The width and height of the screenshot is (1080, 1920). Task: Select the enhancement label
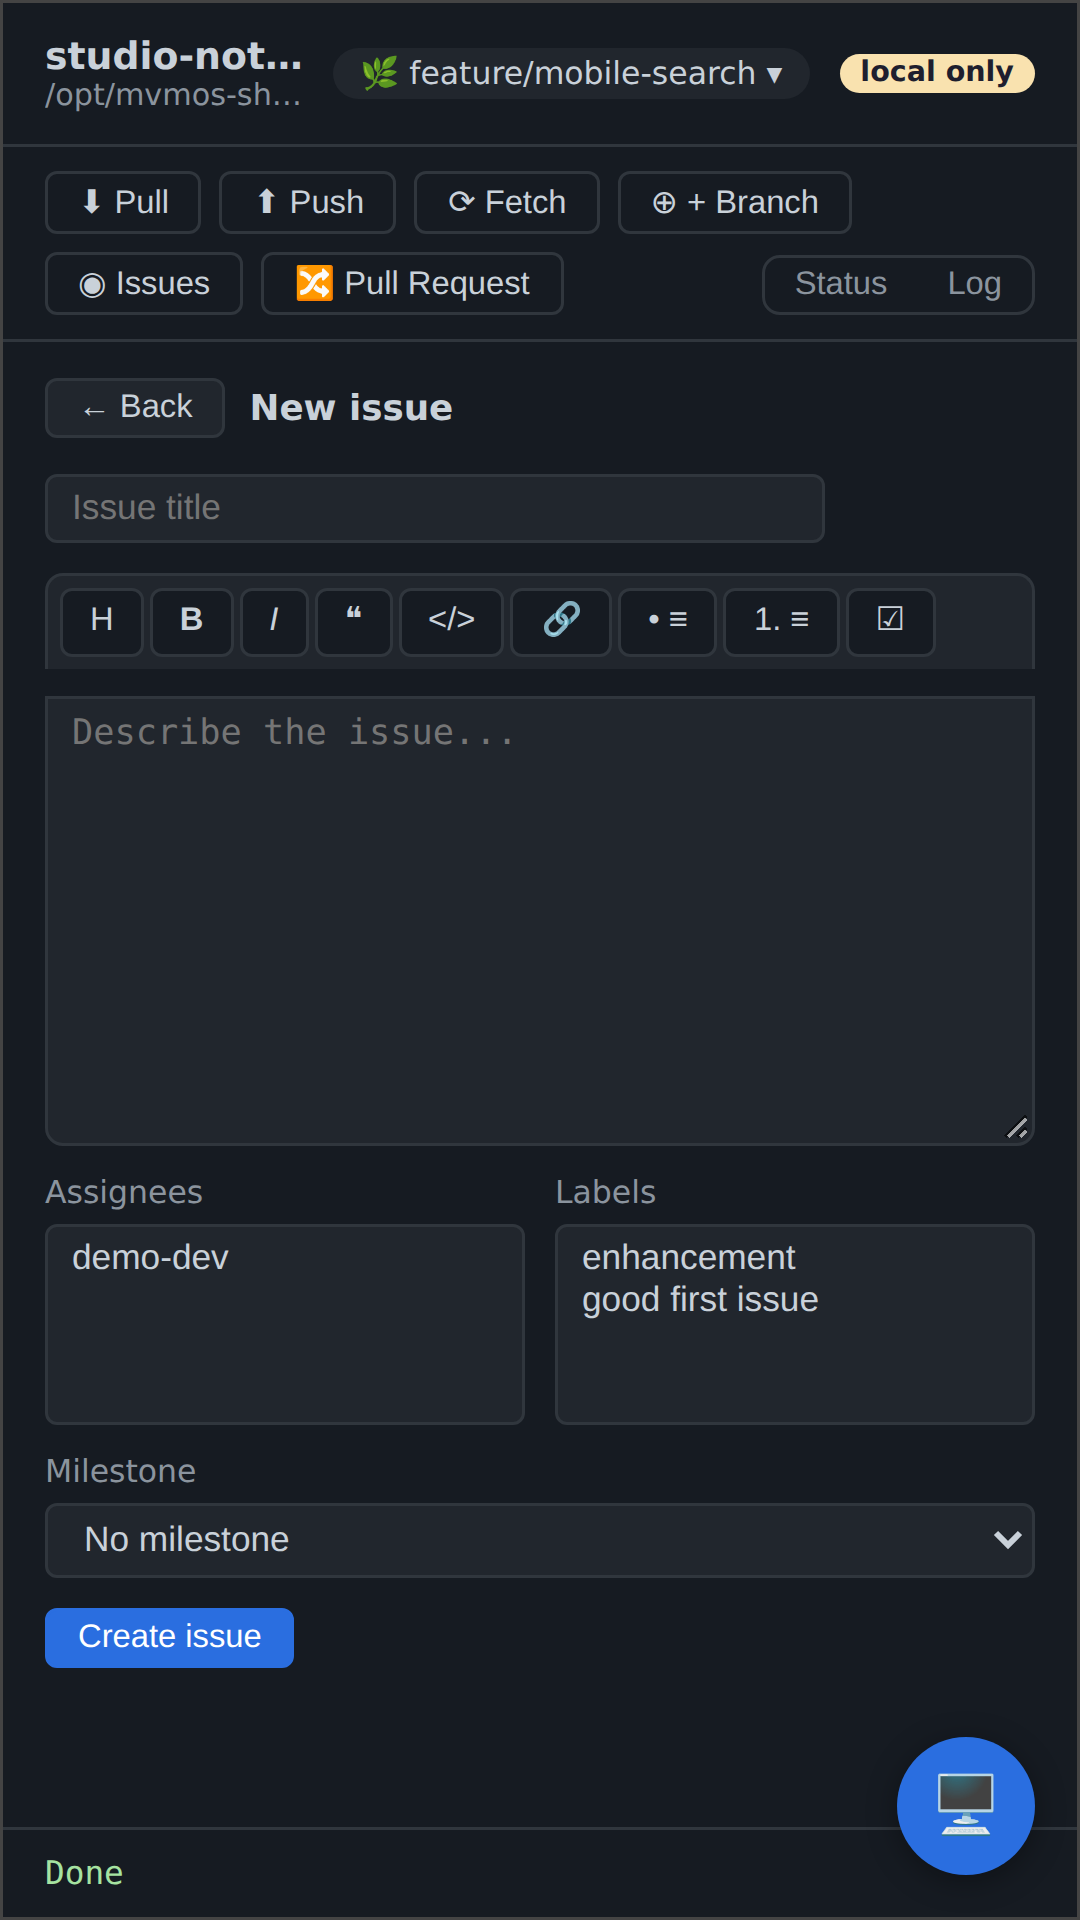click(795, 1257)
